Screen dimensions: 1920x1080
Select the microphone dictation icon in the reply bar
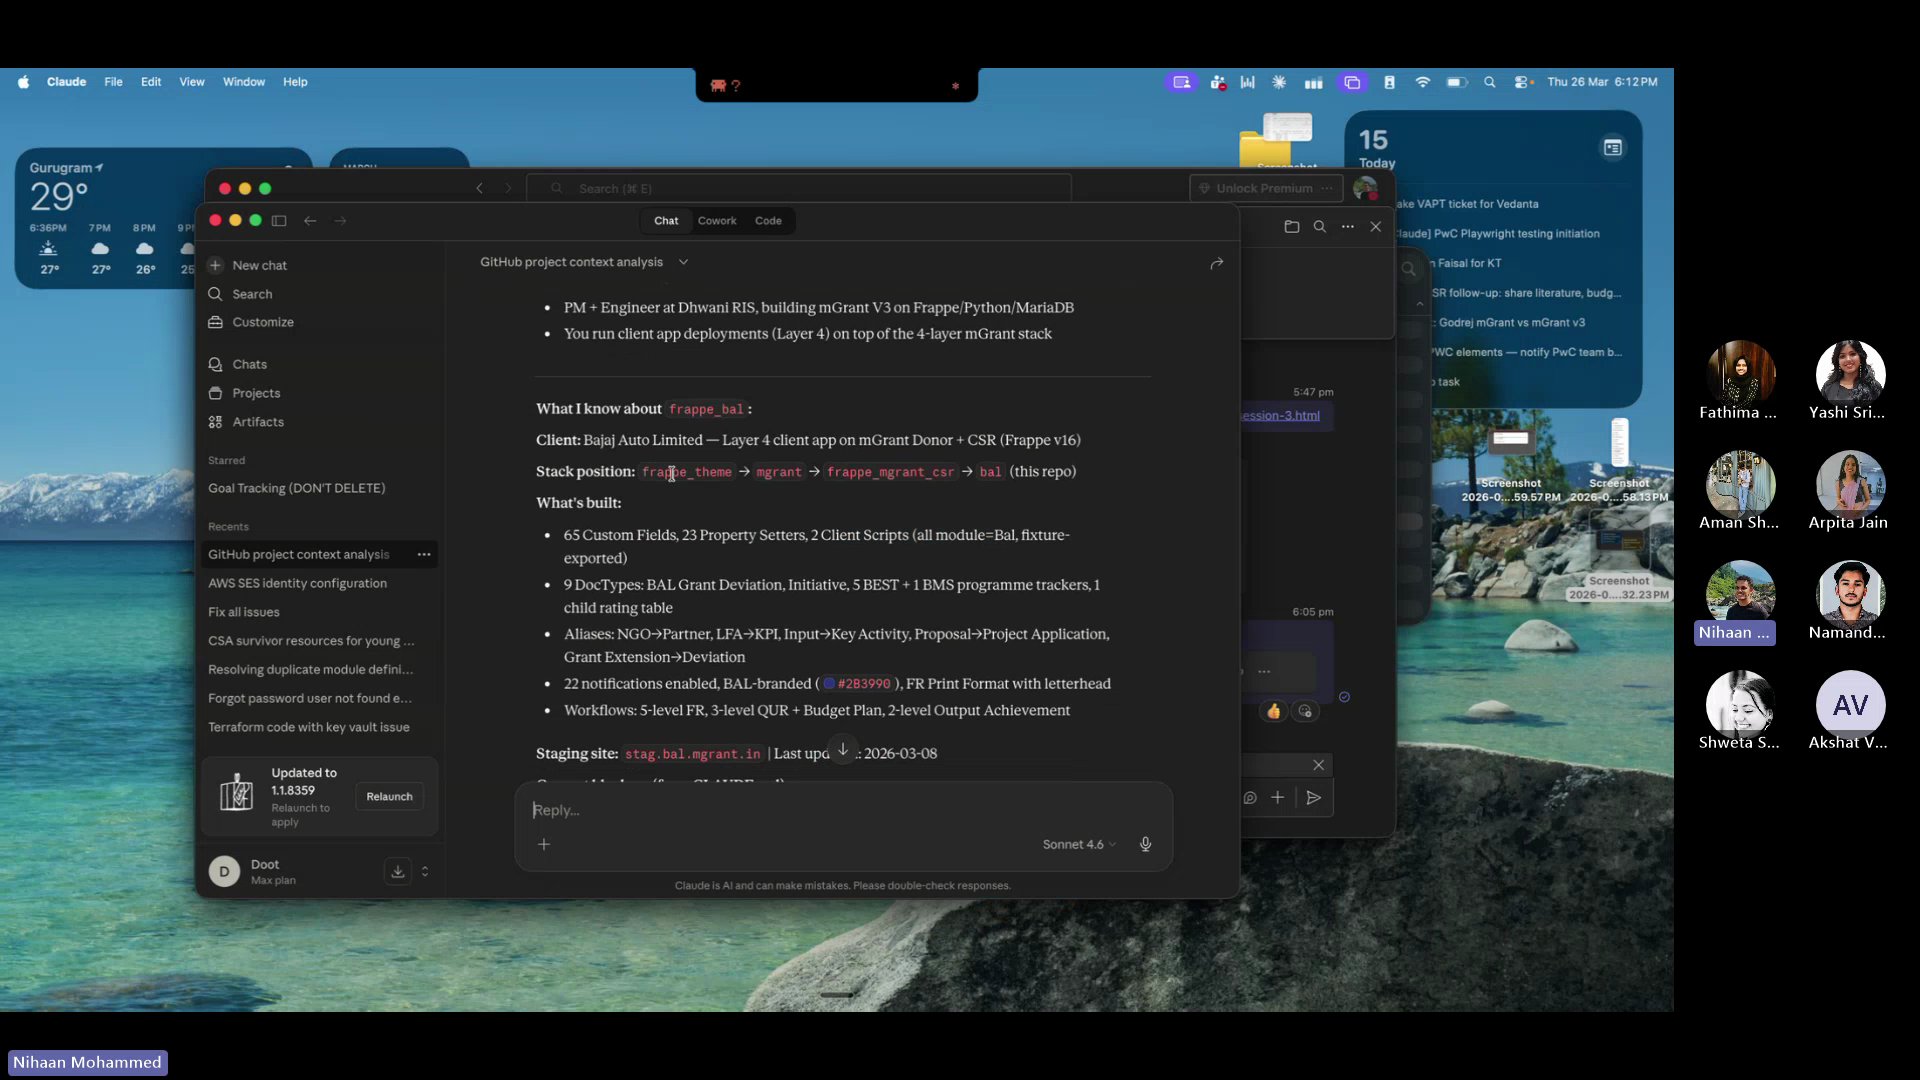1145,844
